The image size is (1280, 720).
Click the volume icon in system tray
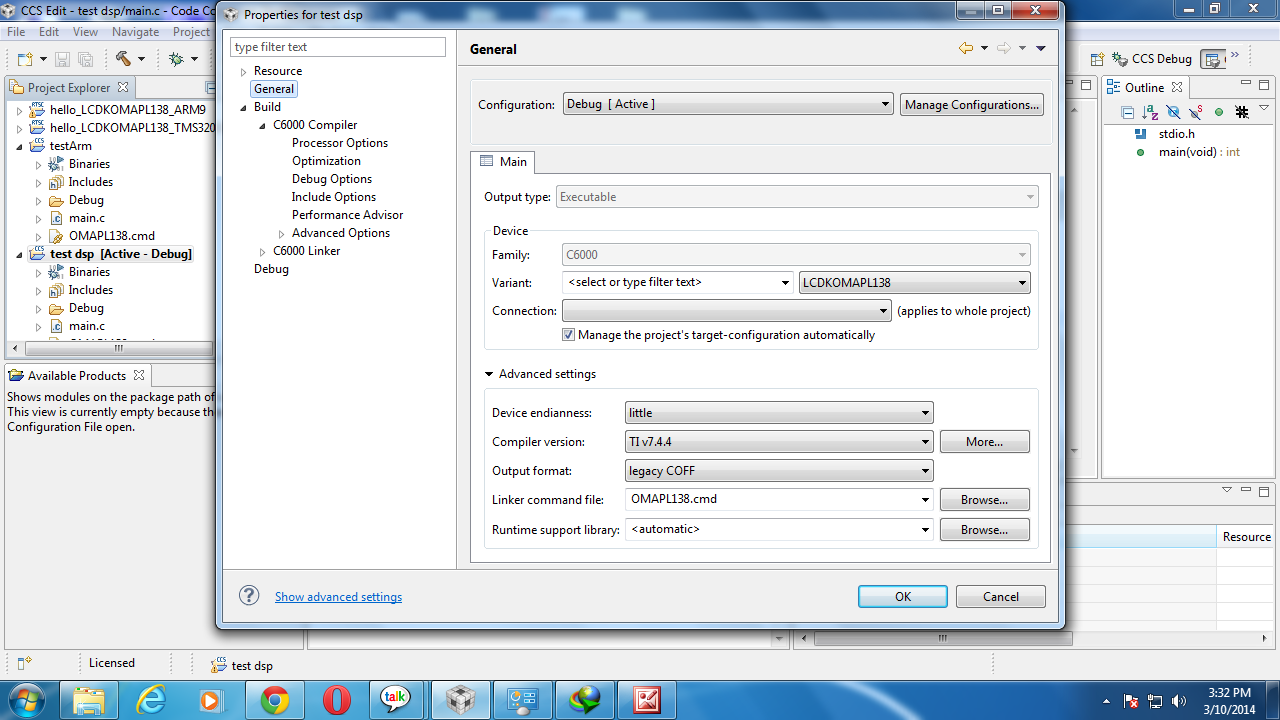pos(1178,701)
